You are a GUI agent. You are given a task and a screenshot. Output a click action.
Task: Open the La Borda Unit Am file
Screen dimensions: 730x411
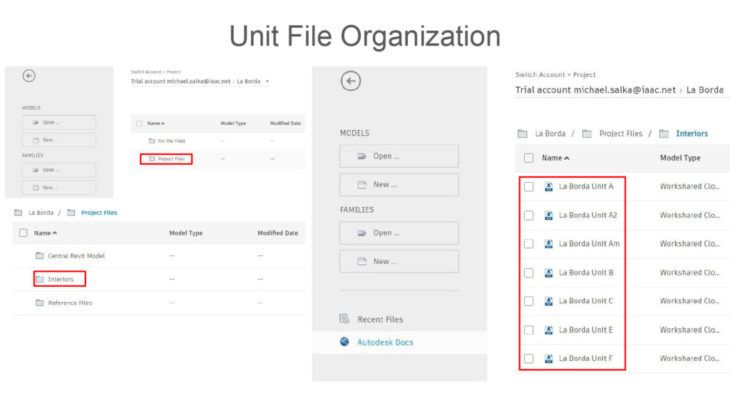pyautogui.click(x=588, y=244)
